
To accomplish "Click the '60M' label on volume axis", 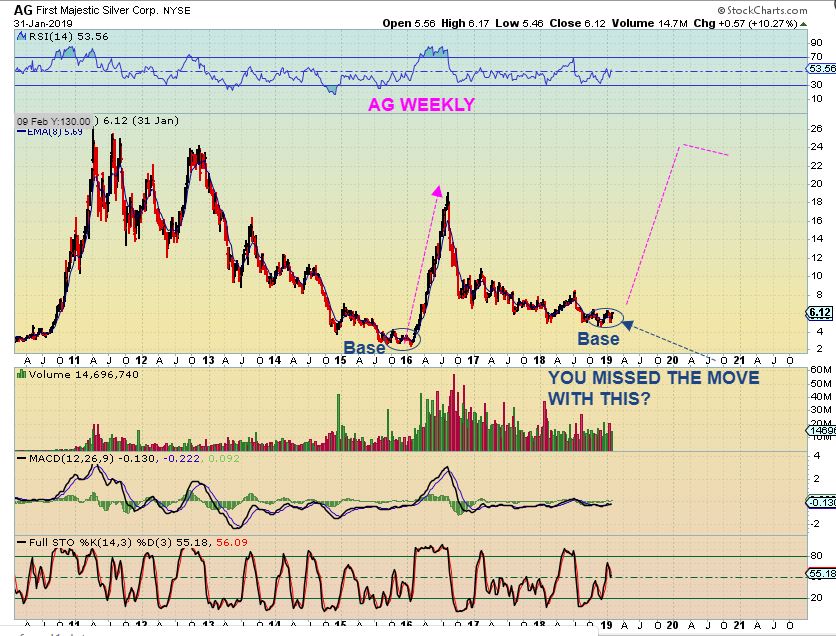I will (821, 370).
